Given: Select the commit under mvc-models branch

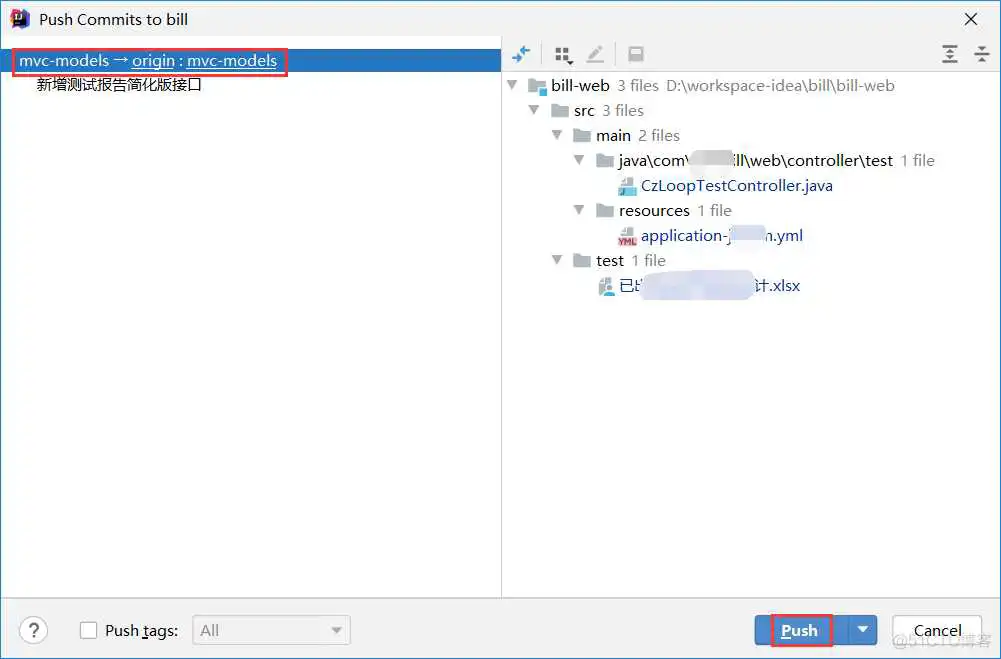Looking at the screenshot, I should pyautogui.click(x=119, y=85).
